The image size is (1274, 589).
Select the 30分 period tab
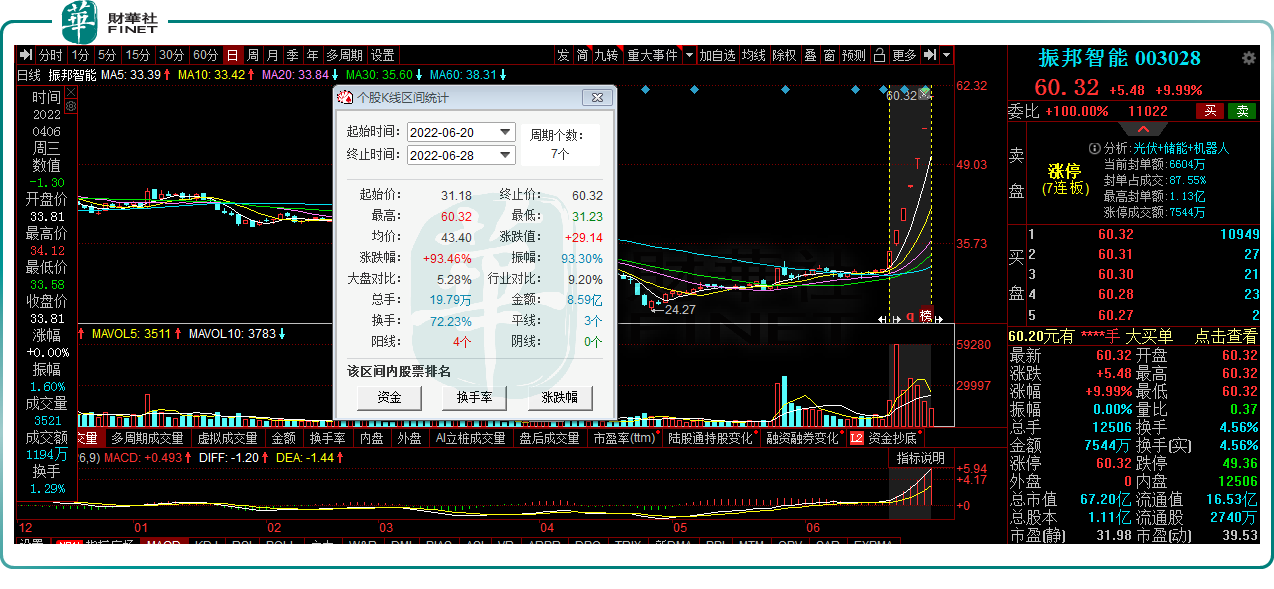tap(172, 55)
